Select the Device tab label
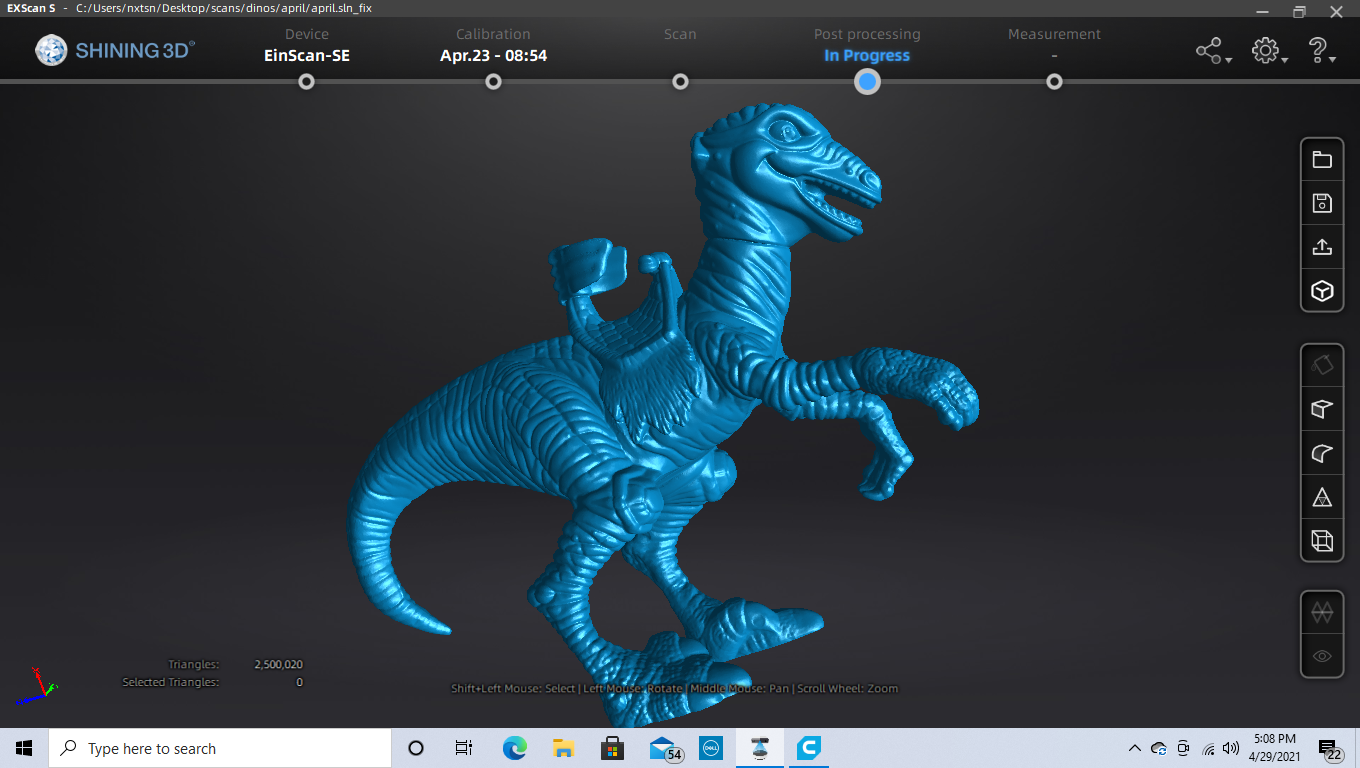This screenshot has height=768, width=1360. [307, 34]
